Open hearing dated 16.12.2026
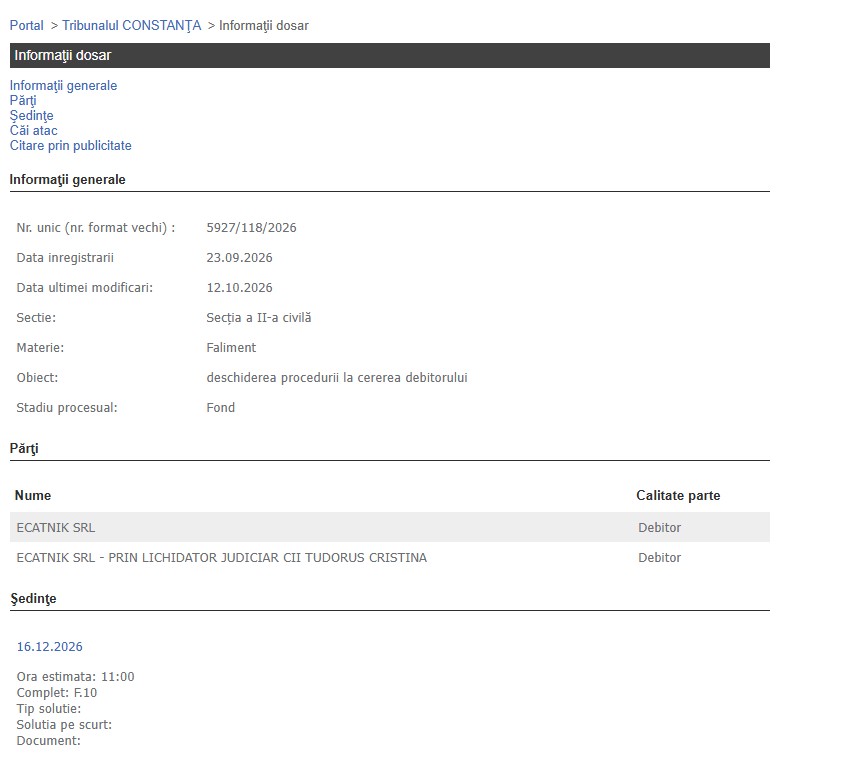The height and width of the screenshot is (766, 844). click(50, 646)
